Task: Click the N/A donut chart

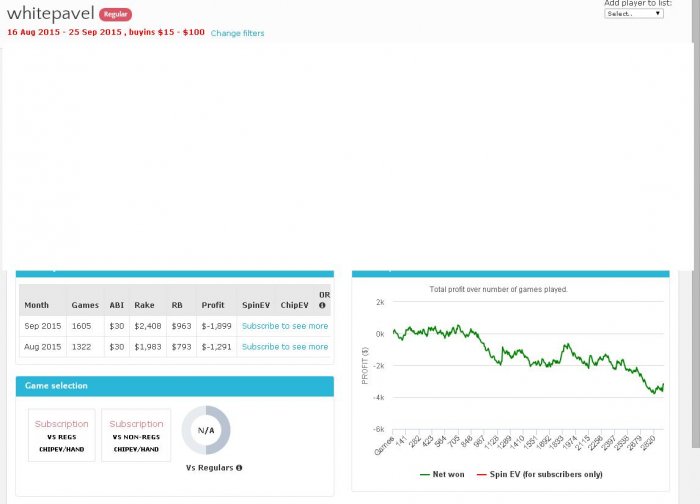Action: [x=206, y=430]
